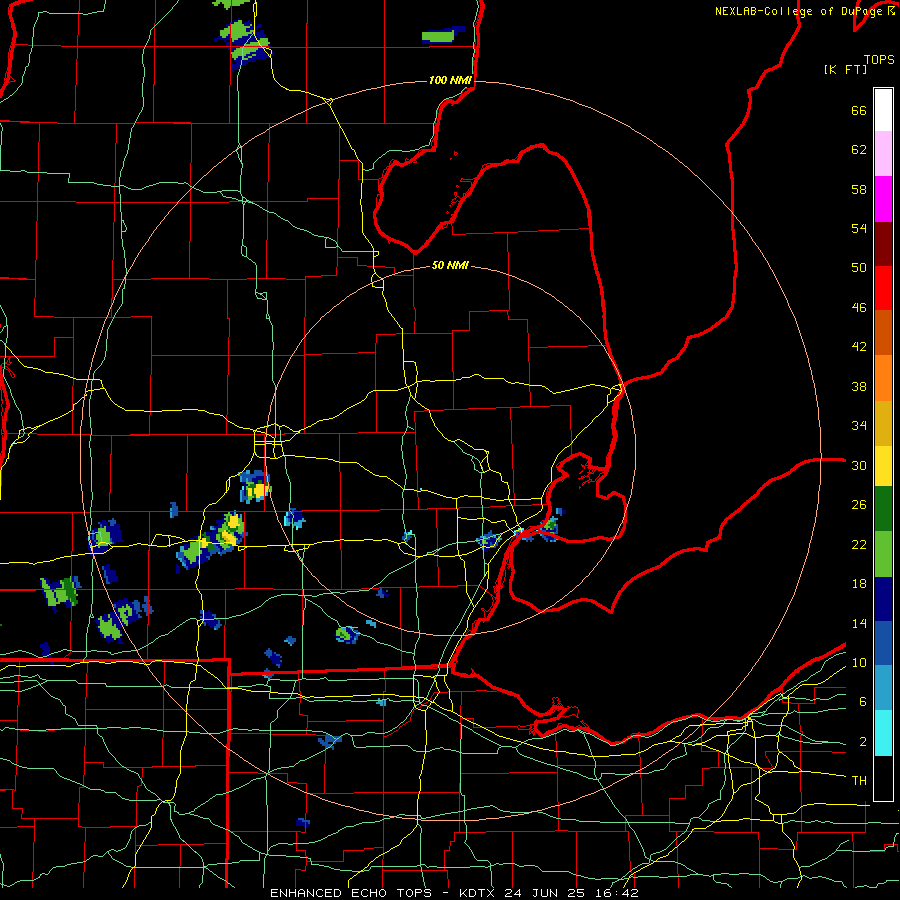Click the dark red swatch near 52 K FT

tap(883, 244)
